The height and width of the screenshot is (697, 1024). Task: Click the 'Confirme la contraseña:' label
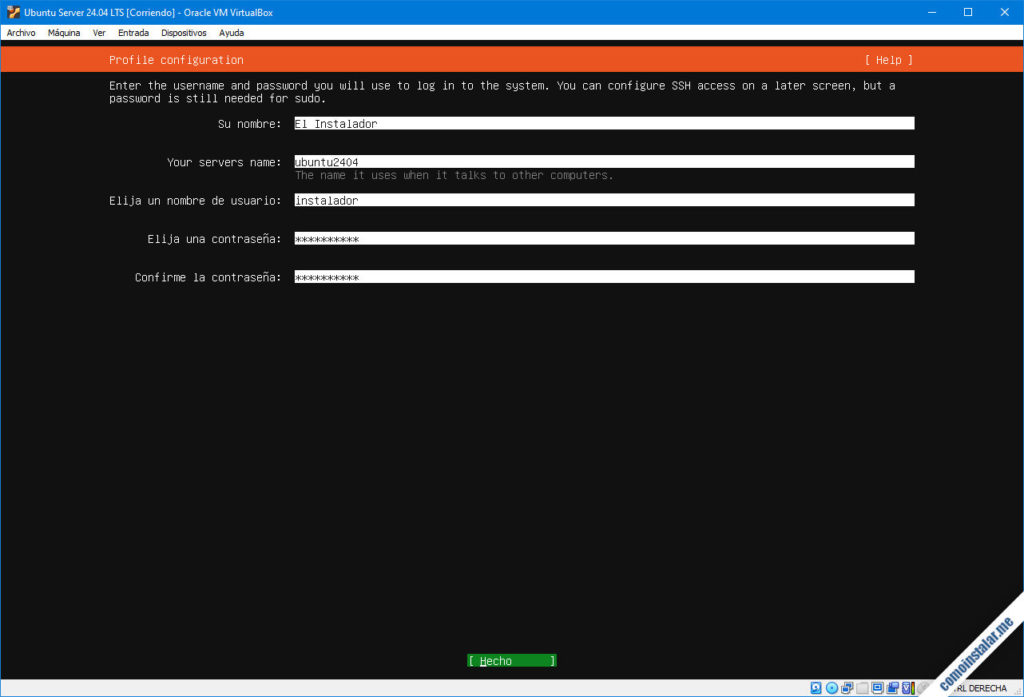tap(208, 278)
